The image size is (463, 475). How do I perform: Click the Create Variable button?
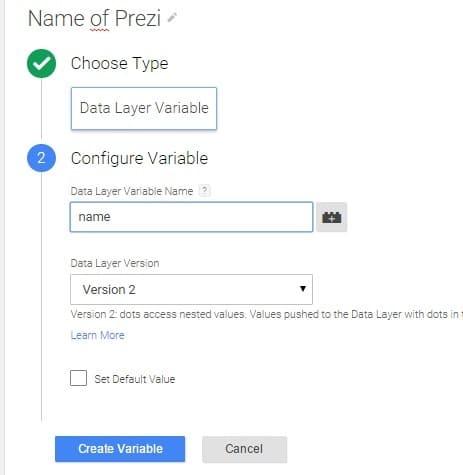point(120,449)
